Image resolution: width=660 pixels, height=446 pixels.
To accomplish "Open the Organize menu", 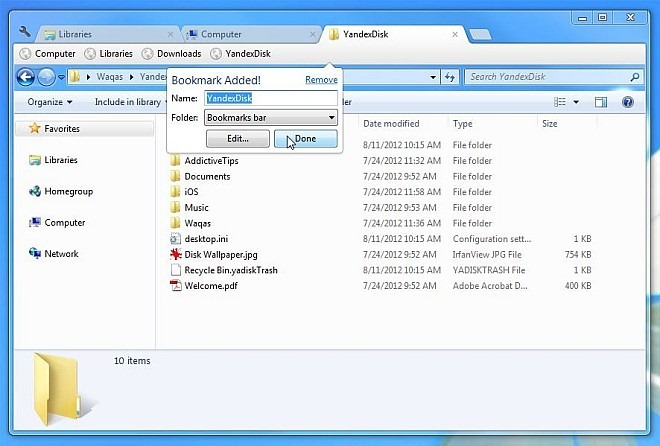I will 50,102.
